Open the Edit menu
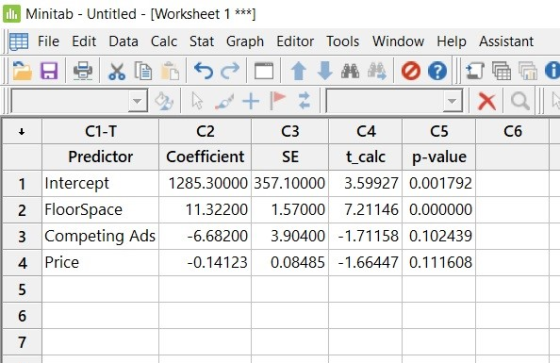560x363 pixels. (84, 41)
